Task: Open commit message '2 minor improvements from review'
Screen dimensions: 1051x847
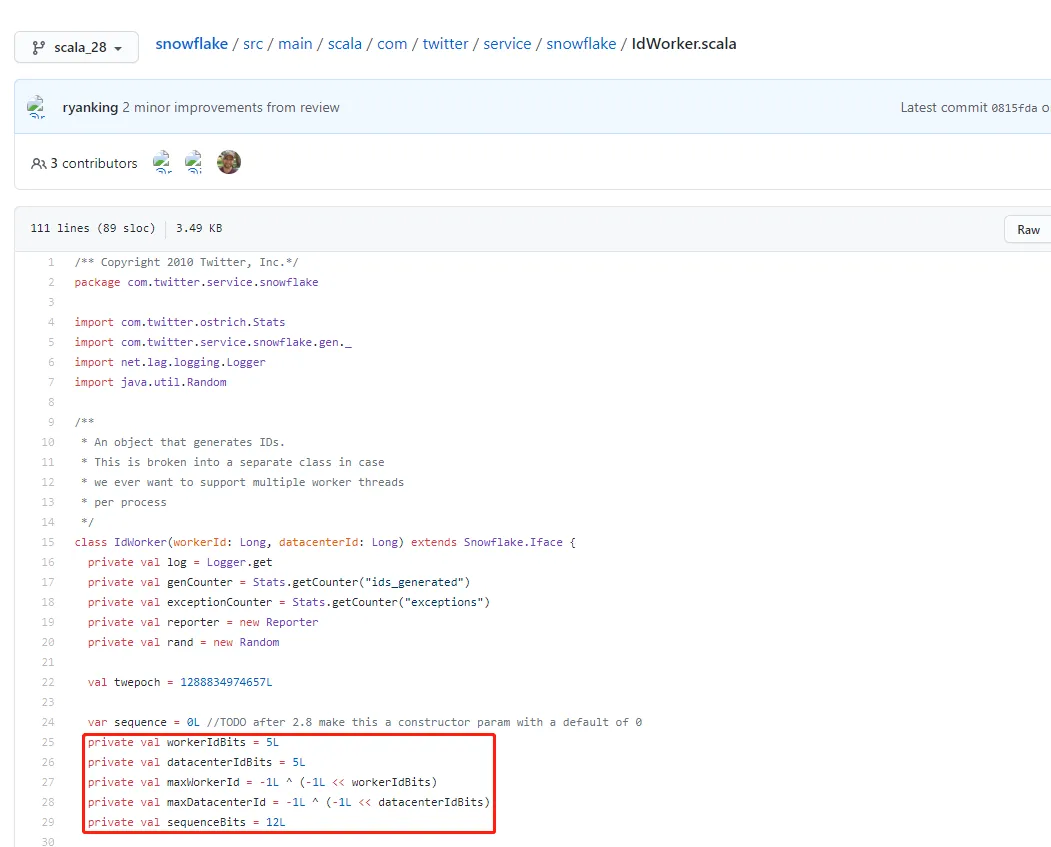Action: point(231,108)
